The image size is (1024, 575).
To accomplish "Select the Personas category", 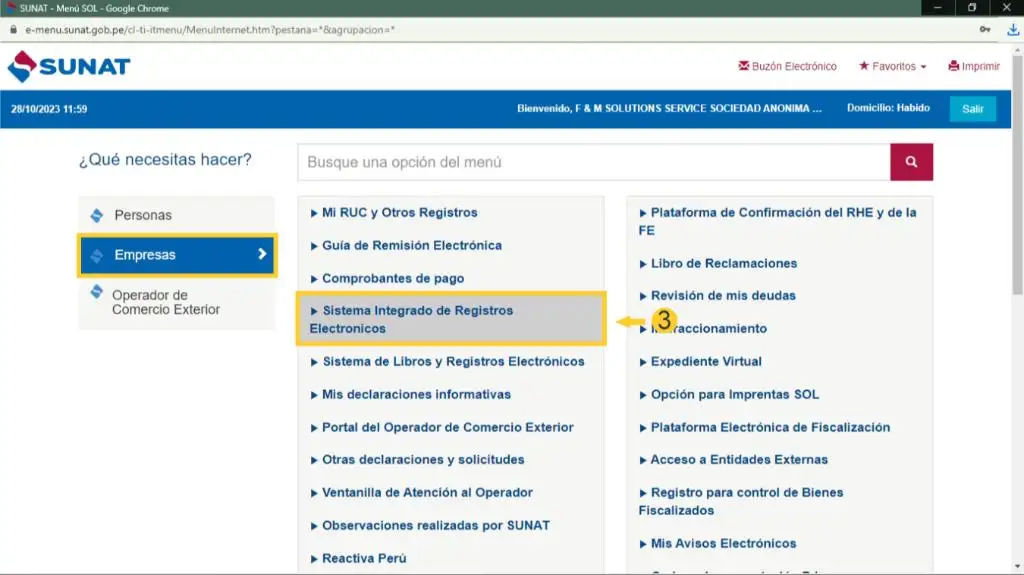I will point(142,215).
